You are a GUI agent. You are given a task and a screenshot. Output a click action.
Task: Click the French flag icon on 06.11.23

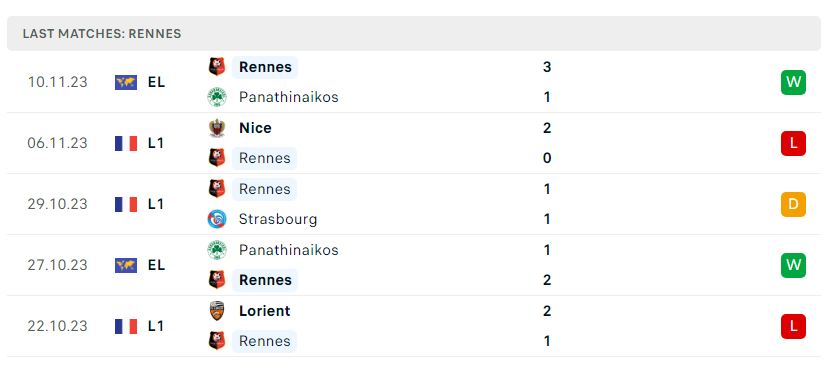pyautogui.click(x=126, y=143)
